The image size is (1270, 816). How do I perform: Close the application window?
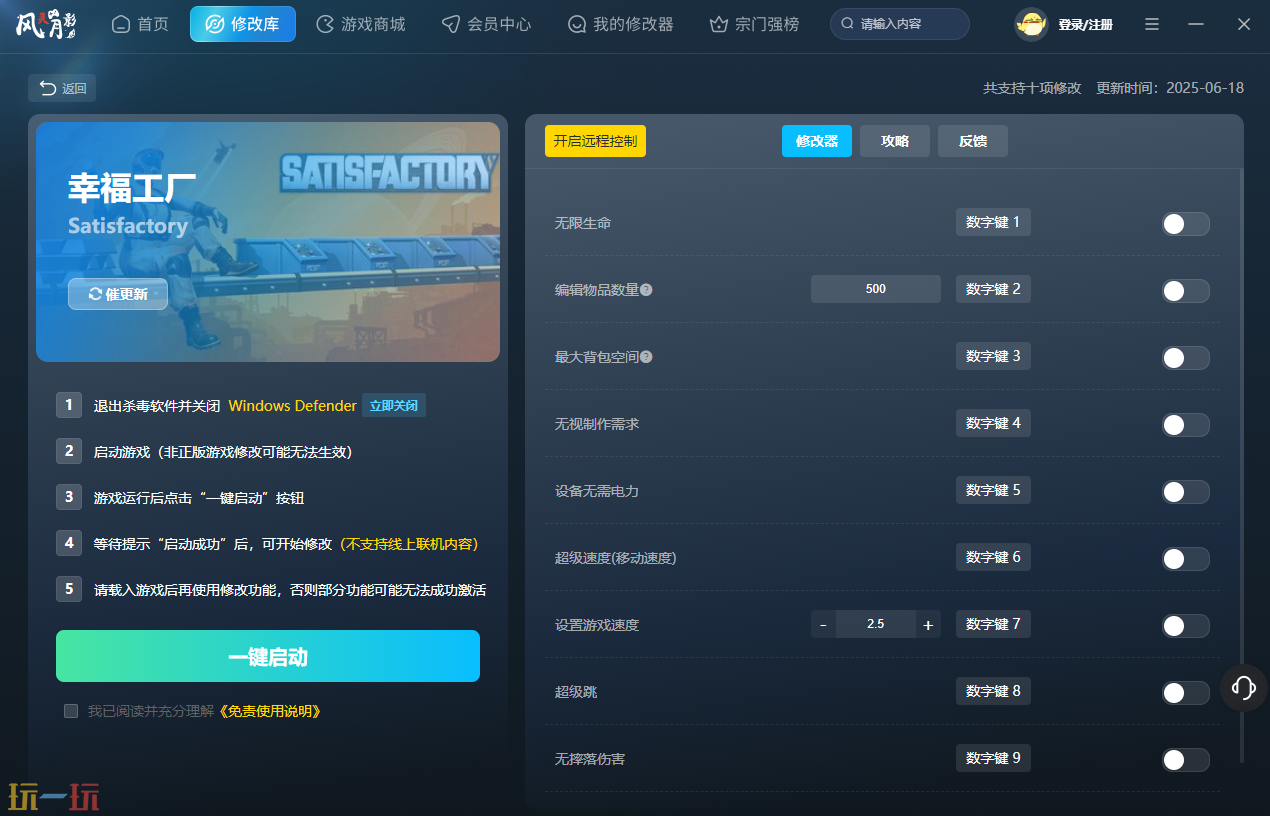point(1243,24)
